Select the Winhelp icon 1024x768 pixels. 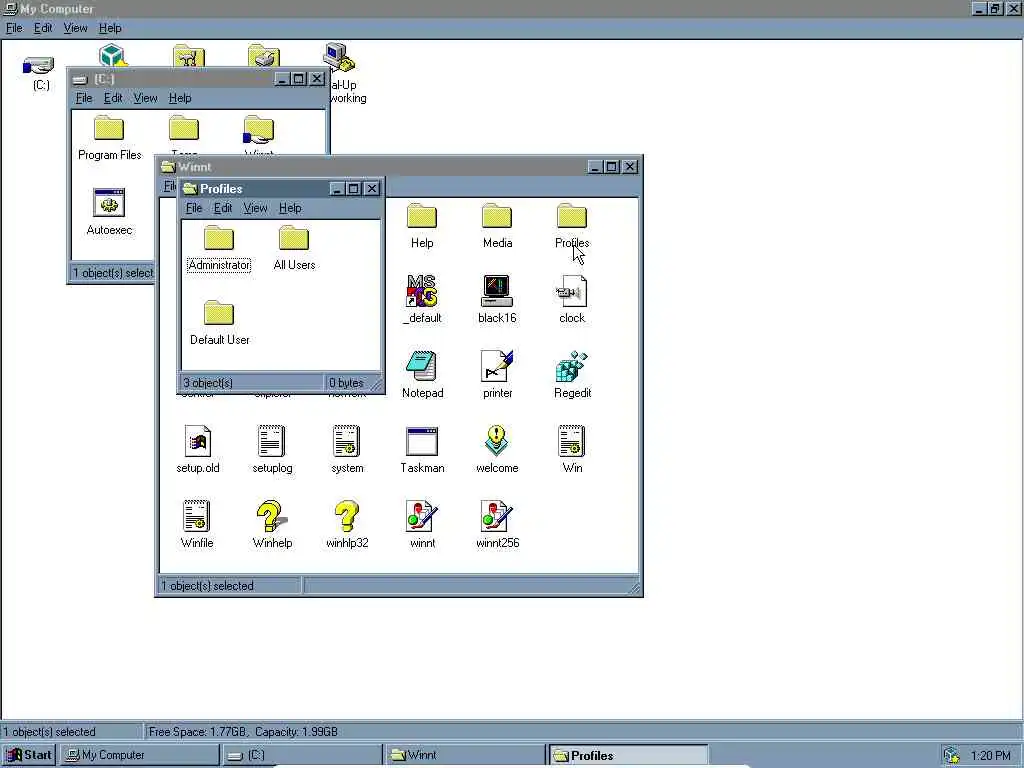click(x=272, y=526)
